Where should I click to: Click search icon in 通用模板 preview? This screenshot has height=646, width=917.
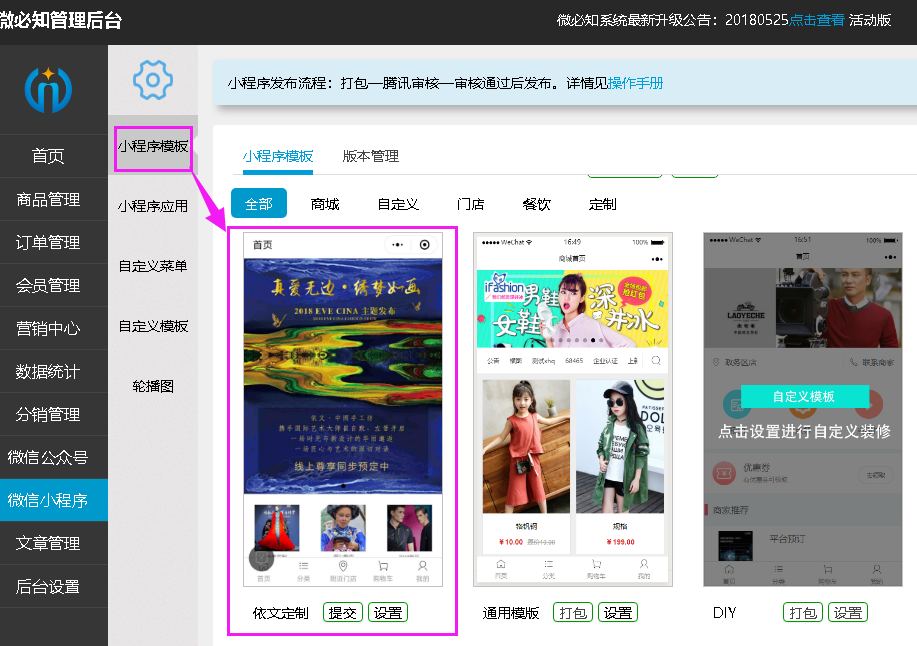coord(656,361)
